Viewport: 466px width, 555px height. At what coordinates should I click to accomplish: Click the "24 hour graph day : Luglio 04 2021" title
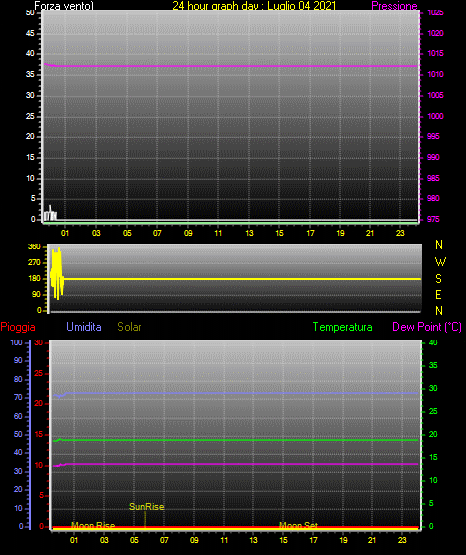click(x=254, y=6)
